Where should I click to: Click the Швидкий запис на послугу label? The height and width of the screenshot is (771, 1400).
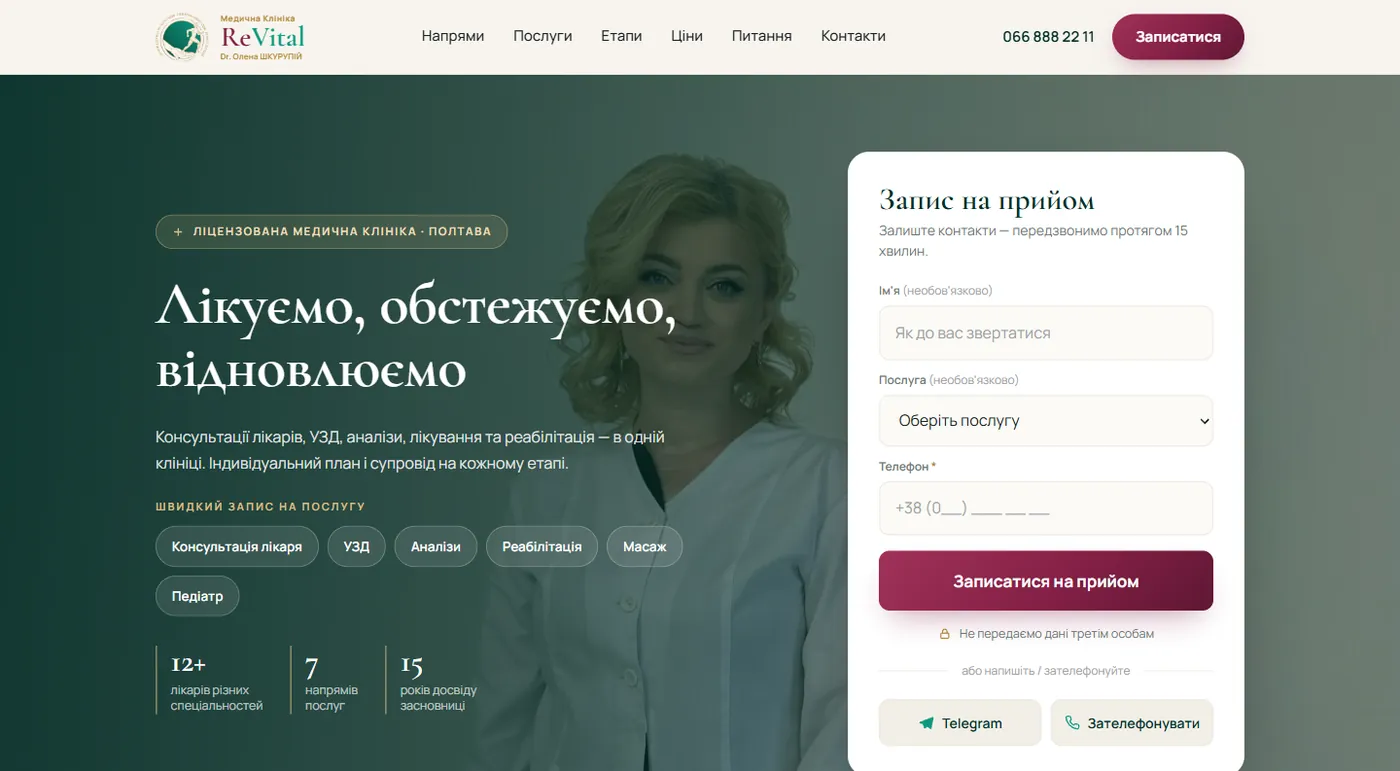point(260,507)
